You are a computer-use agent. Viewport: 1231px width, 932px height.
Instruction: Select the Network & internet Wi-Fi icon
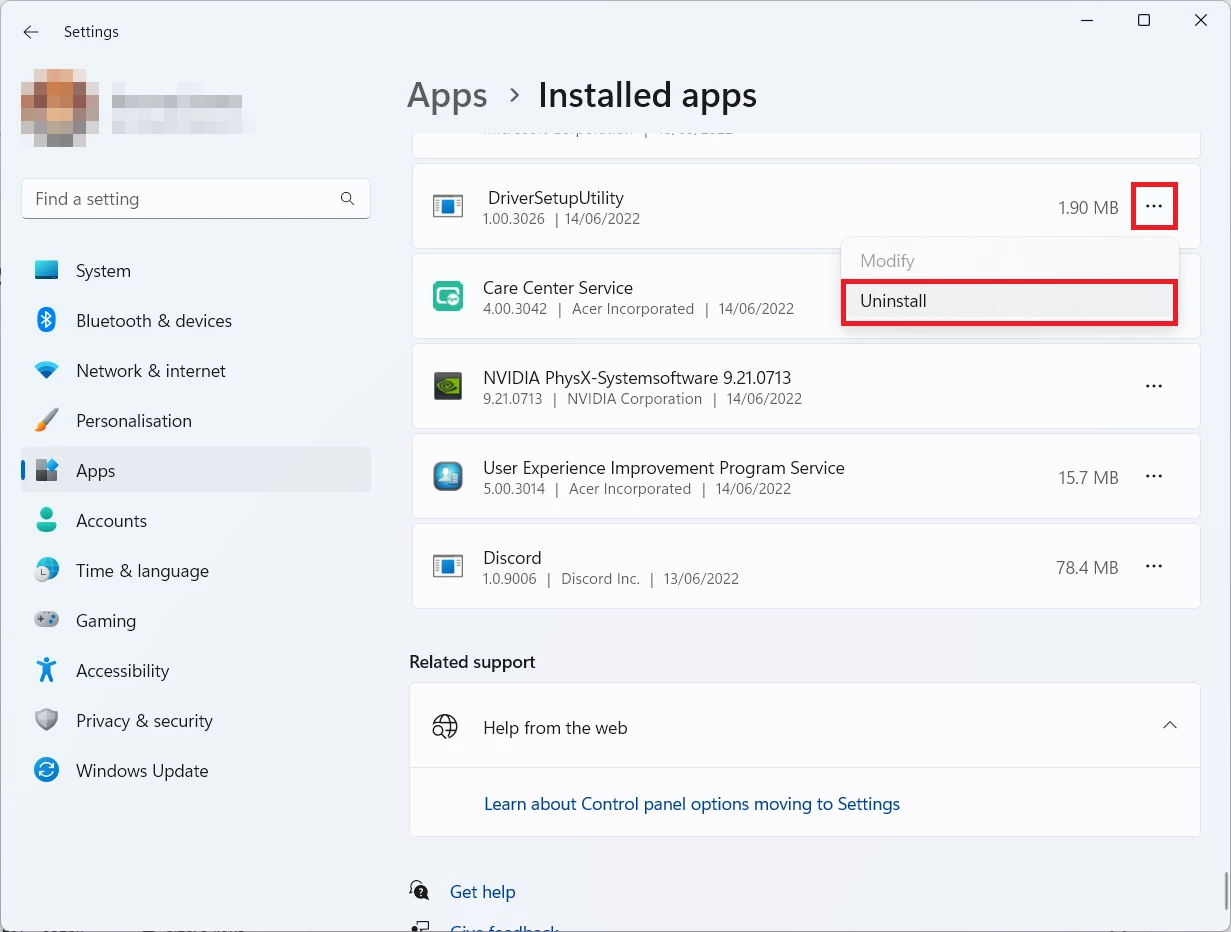(47, 371)
